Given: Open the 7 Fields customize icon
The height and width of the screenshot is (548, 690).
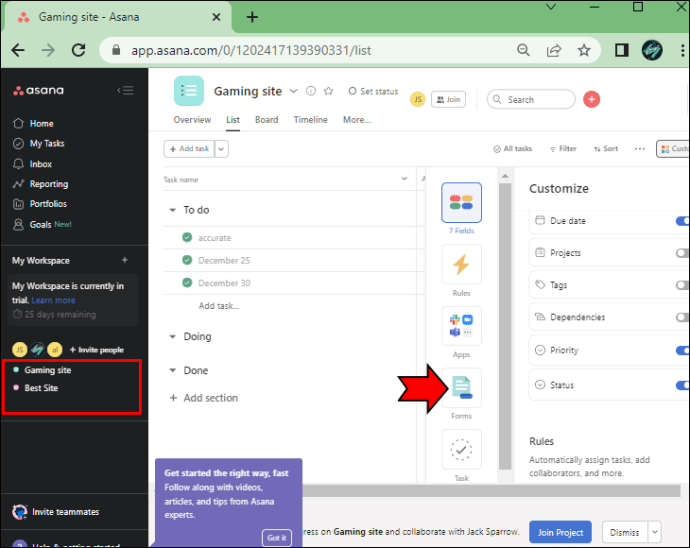Looking at the screenshot, I should pyautogui.click(x=461, y=202).
